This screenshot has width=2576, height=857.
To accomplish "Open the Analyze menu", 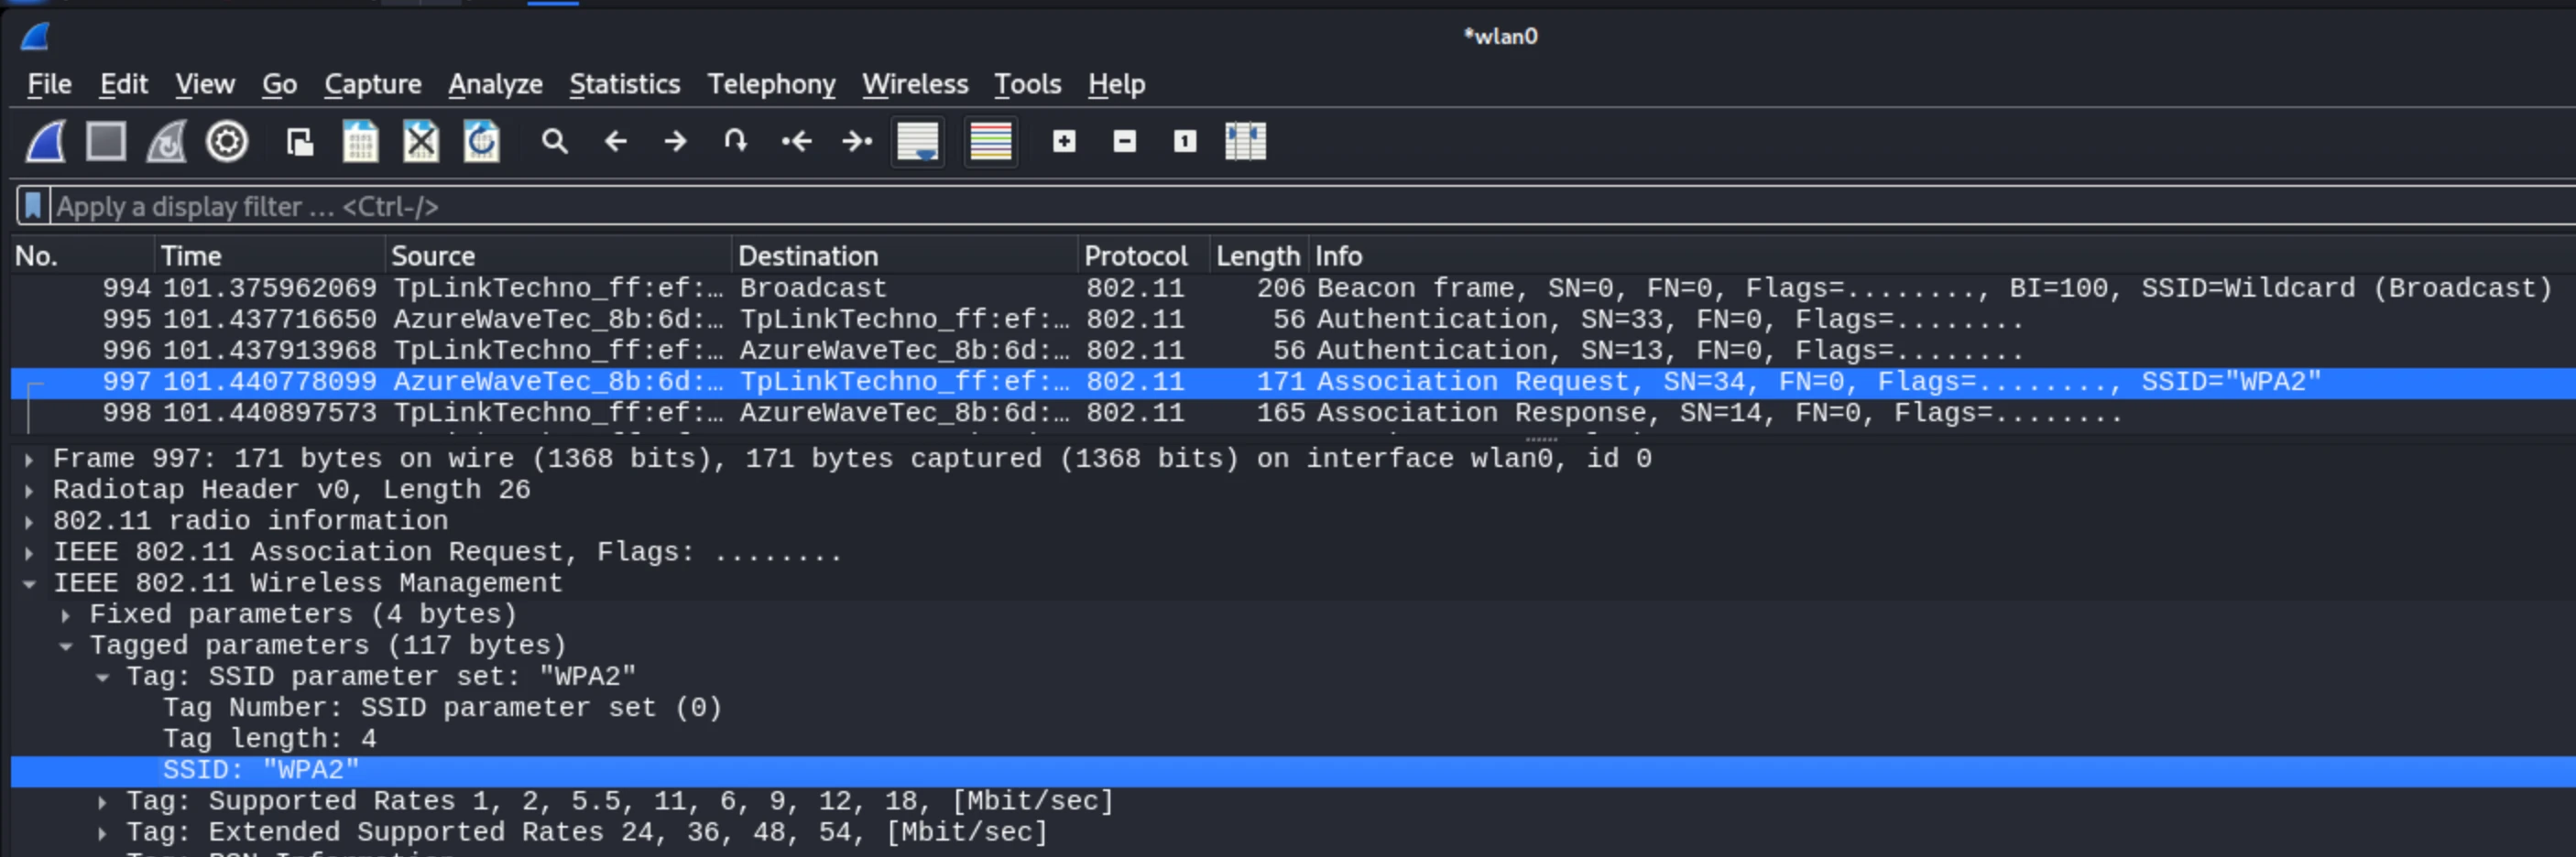I will click(x=495, y=84).
